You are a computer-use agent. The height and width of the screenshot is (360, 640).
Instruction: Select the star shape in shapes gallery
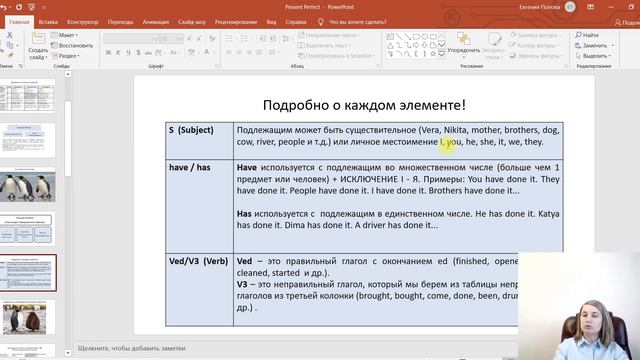point(433,53)
